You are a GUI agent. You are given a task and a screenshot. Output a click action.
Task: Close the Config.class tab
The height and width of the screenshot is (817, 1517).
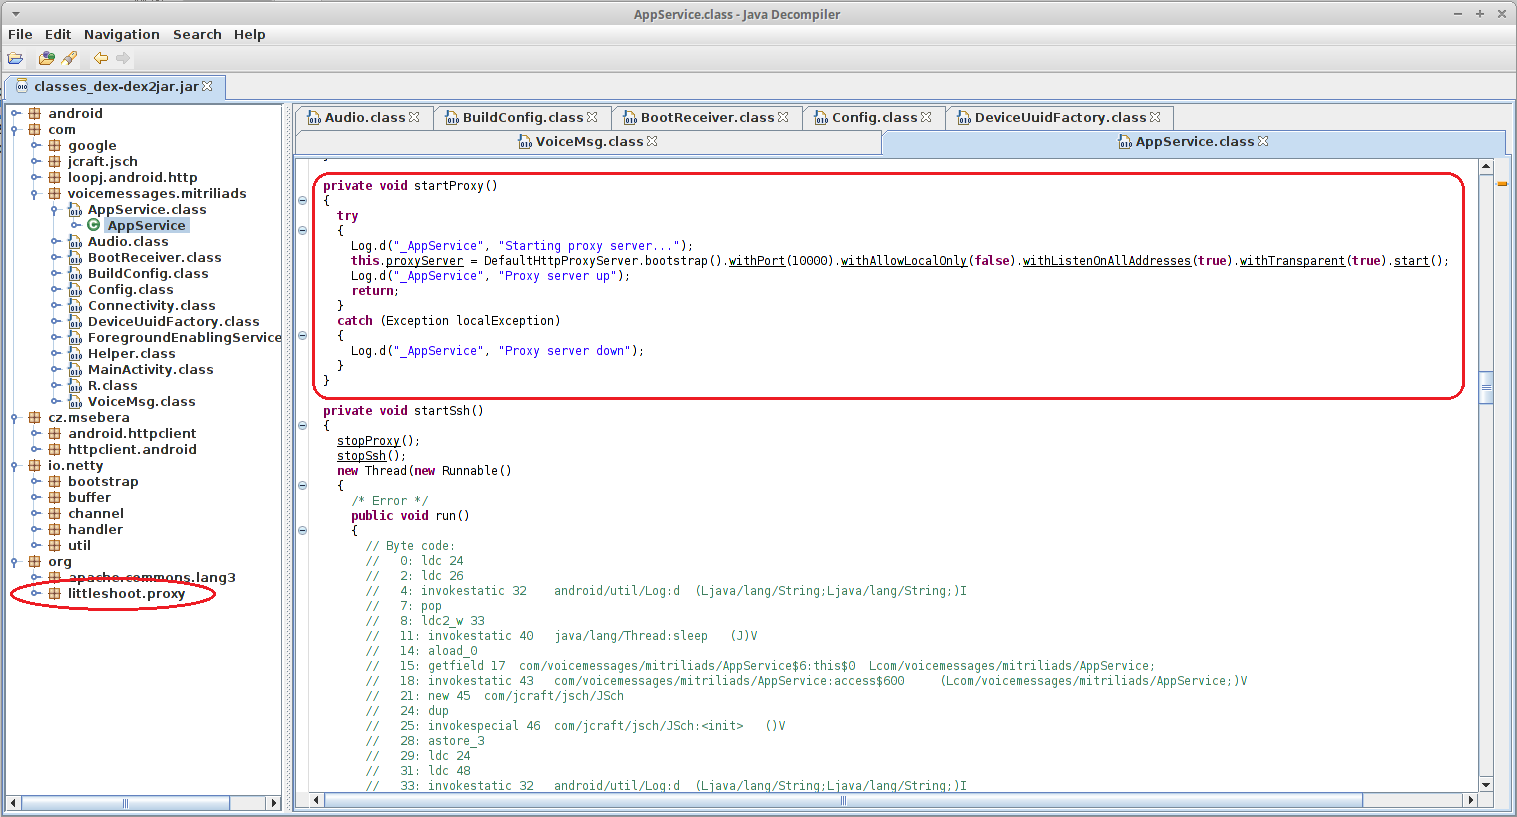pyautogui.click(x=926, y=117)
